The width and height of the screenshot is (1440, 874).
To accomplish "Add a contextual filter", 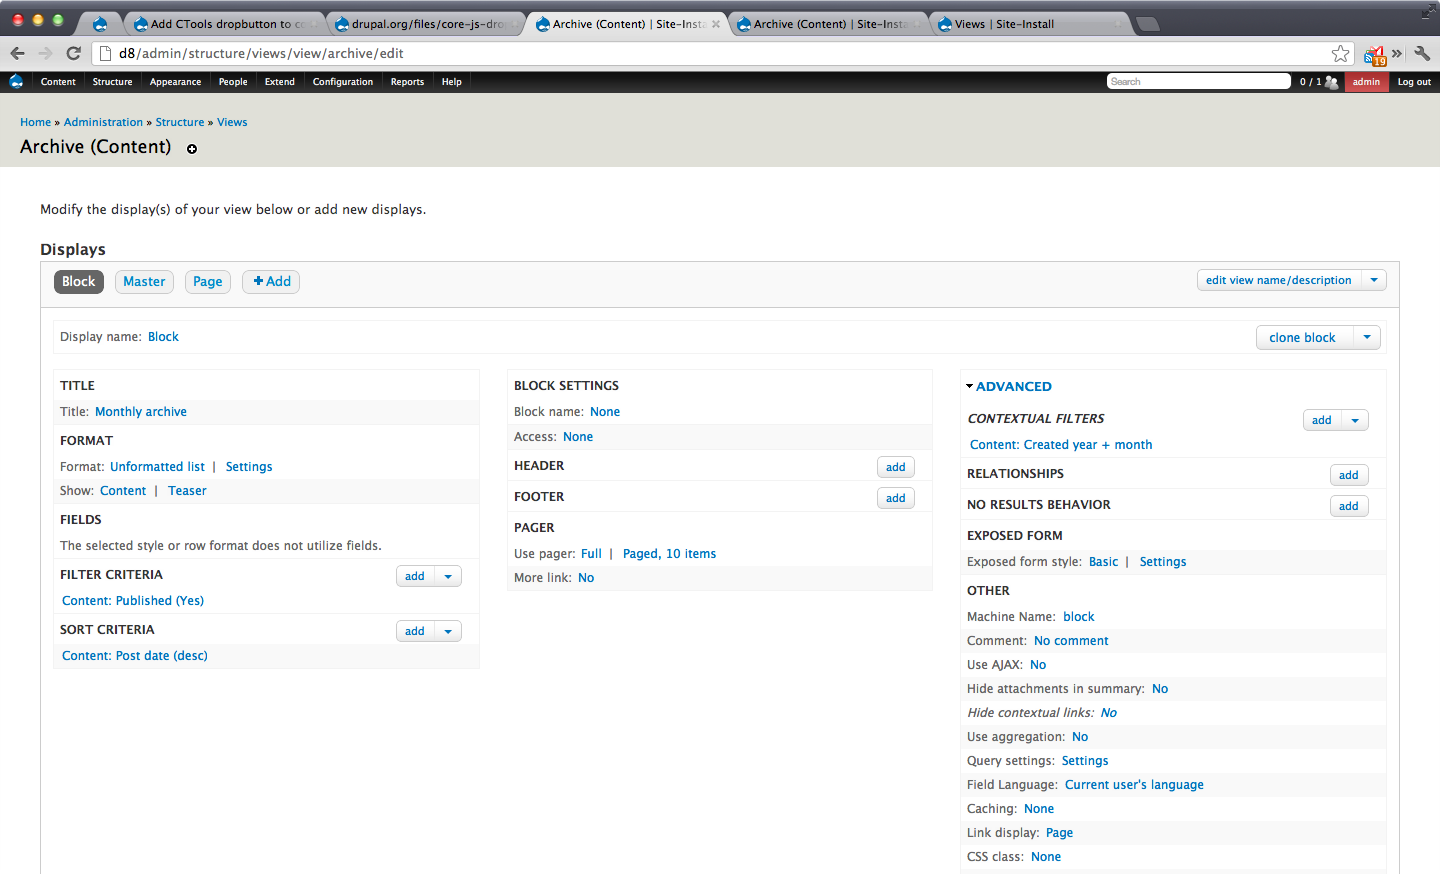I will point(1322,420).
